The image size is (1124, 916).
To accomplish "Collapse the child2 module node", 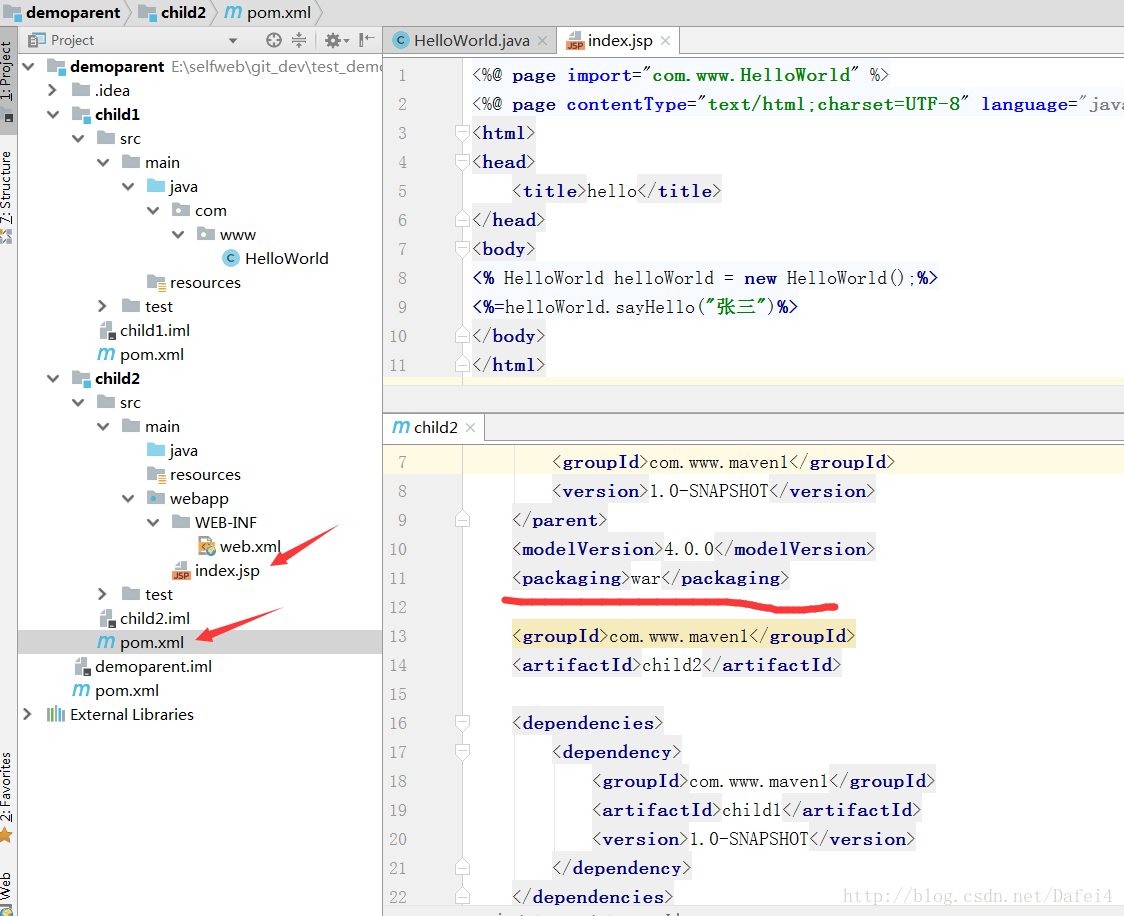I will tap(52, 378).
